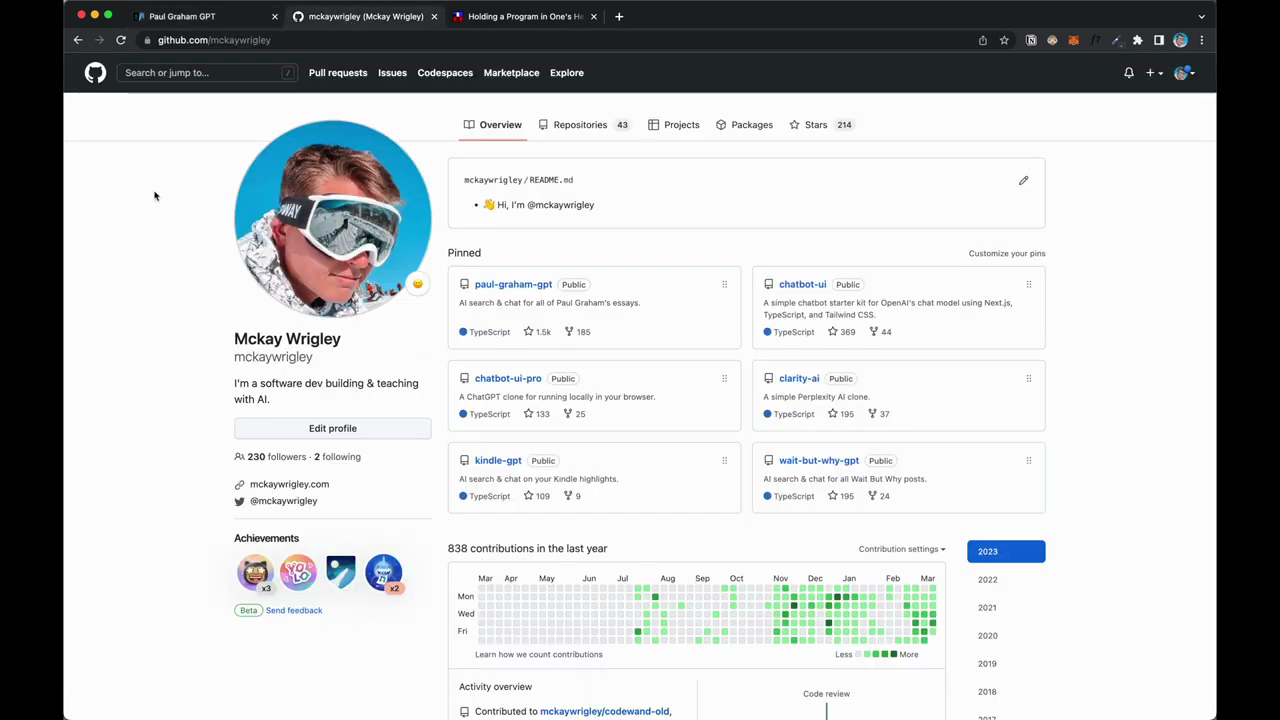Open Marketplace in the header

point(511,73)
